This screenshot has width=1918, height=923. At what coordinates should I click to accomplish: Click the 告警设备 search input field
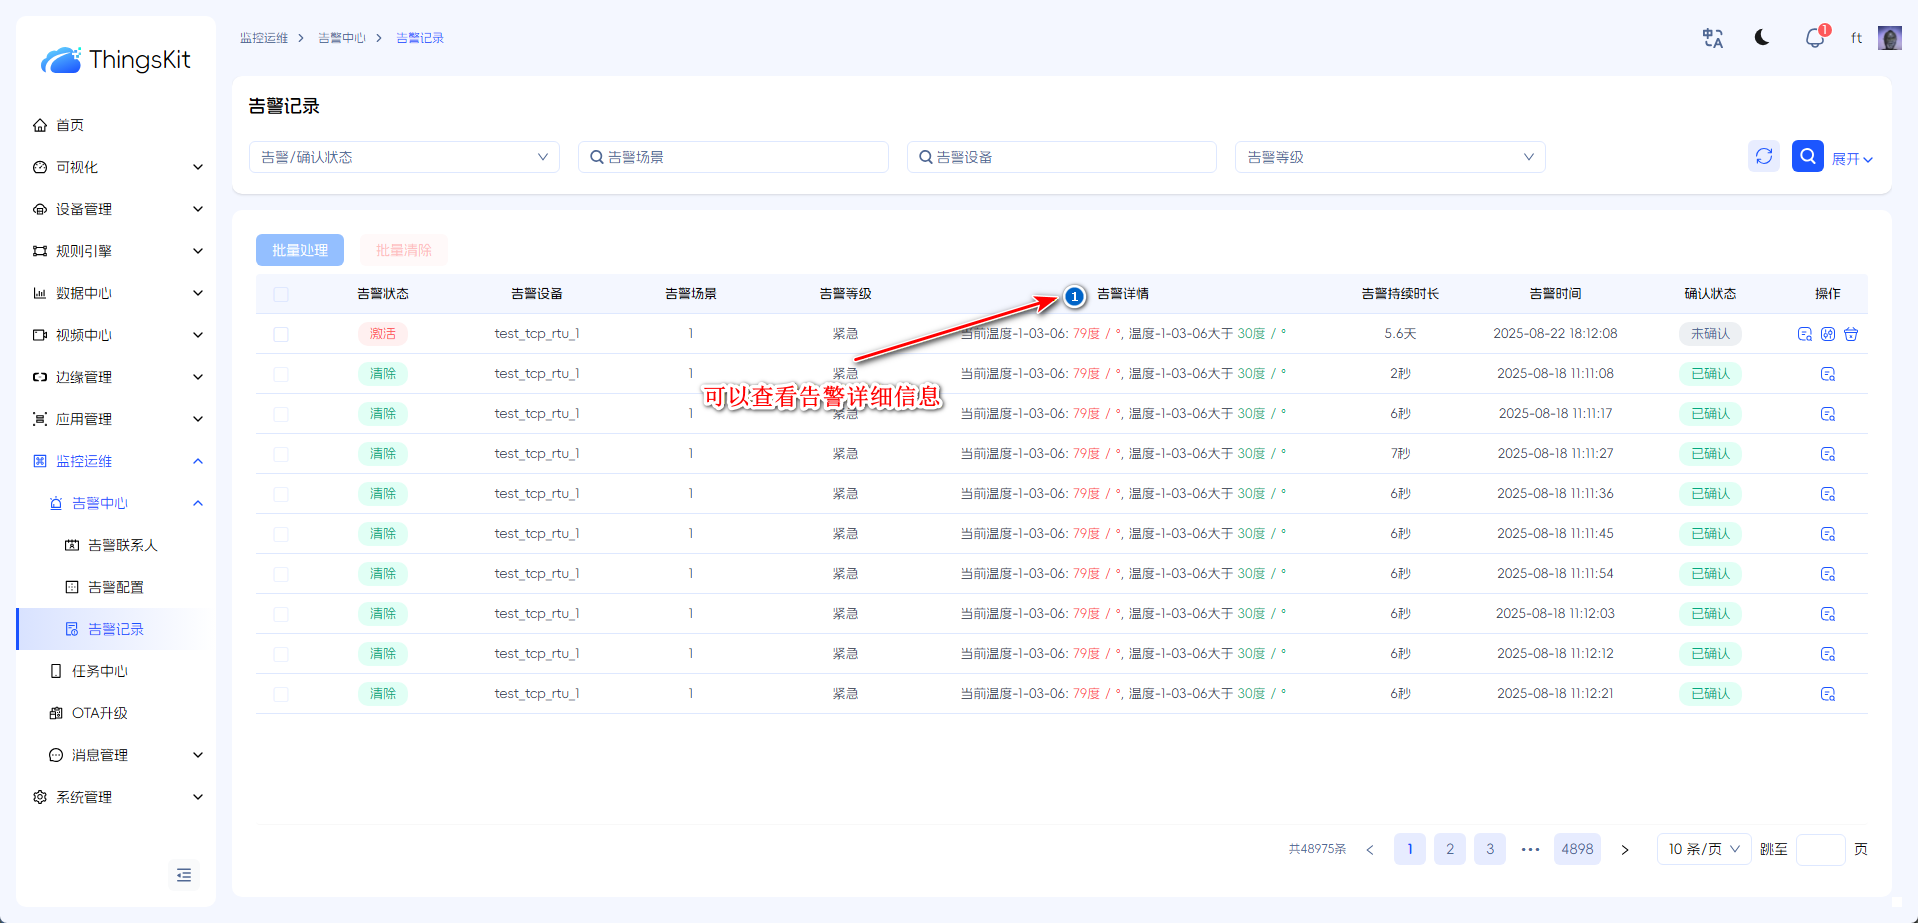tap(1062, 157)
